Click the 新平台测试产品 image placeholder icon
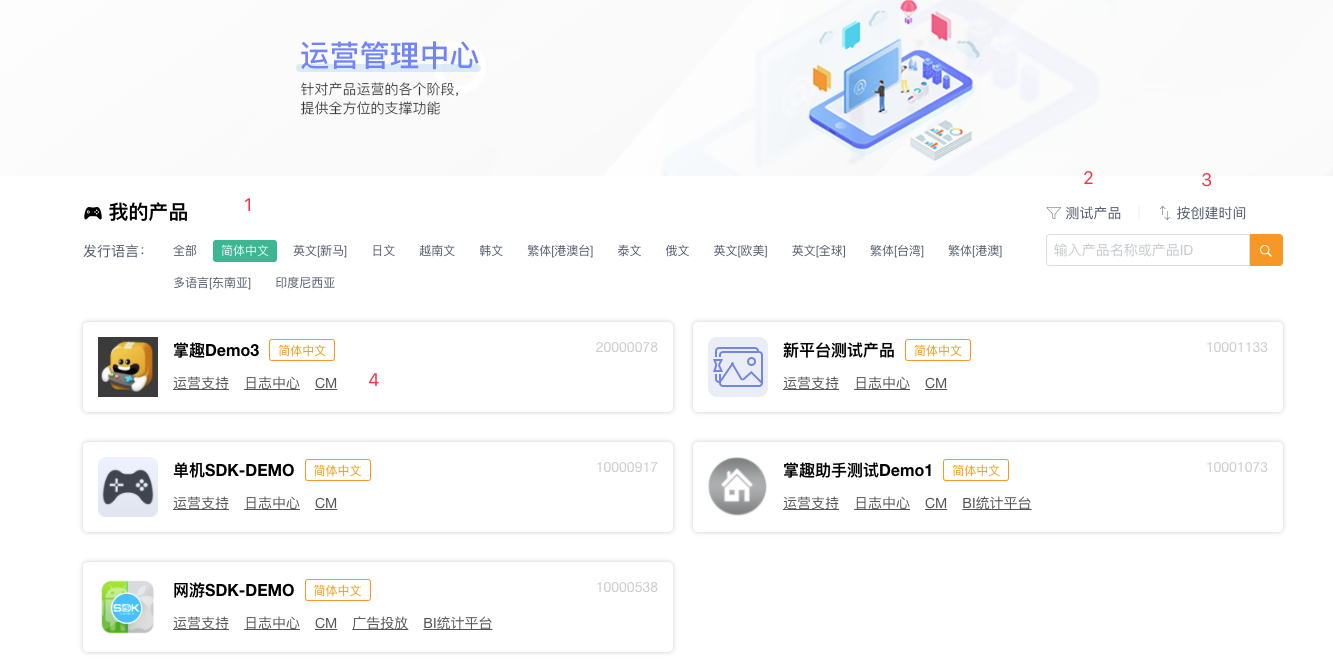 (x=738, y=367)
